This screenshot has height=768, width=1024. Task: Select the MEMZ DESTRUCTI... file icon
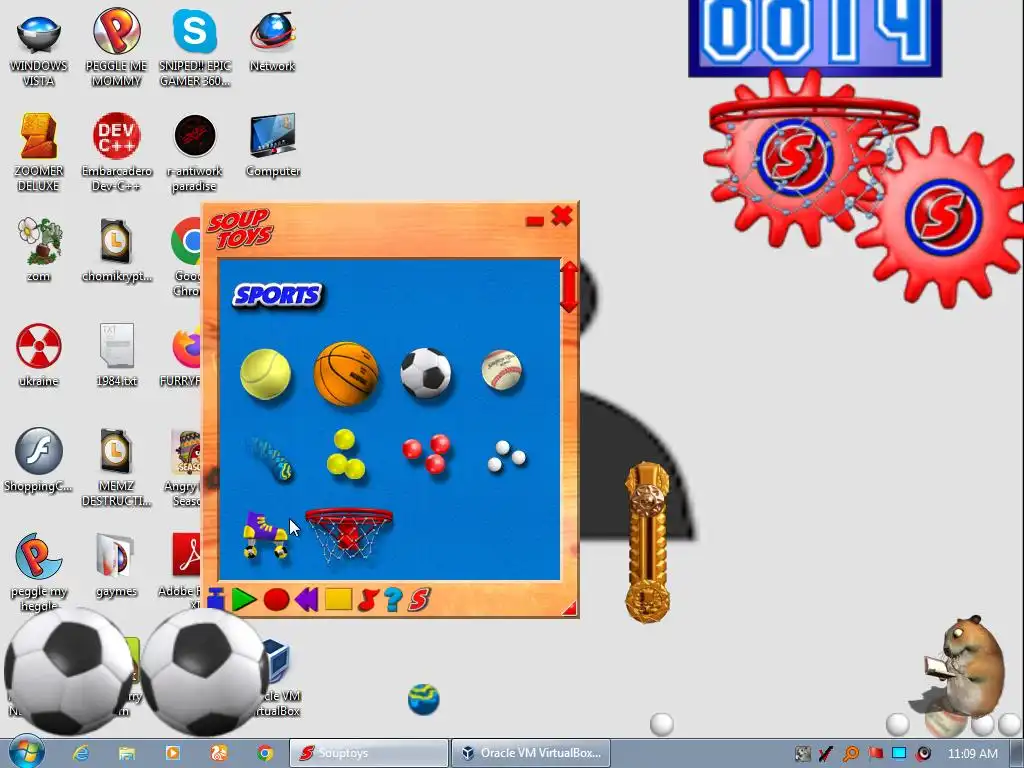(116, 467)
